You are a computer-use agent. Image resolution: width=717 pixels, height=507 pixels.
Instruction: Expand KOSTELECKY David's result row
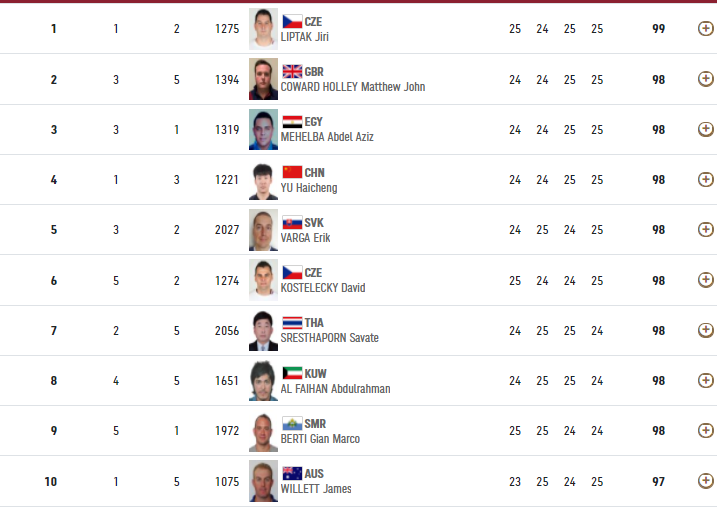coord(706,280)
